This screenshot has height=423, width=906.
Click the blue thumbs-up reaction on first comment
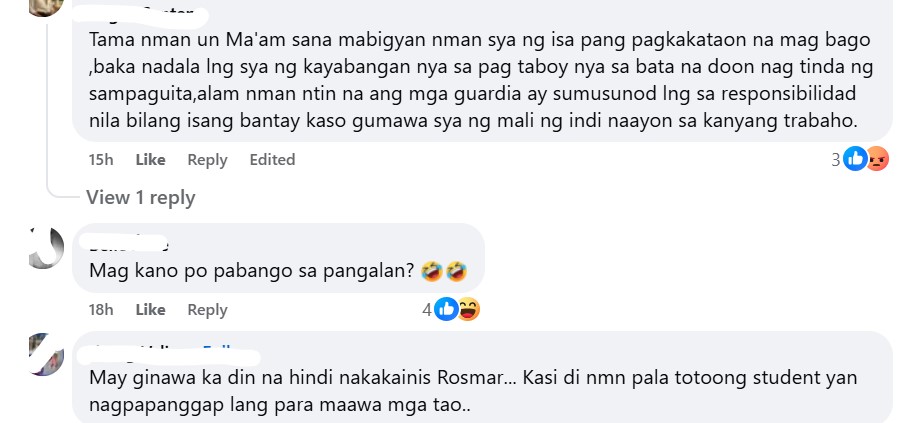(855, 159)
